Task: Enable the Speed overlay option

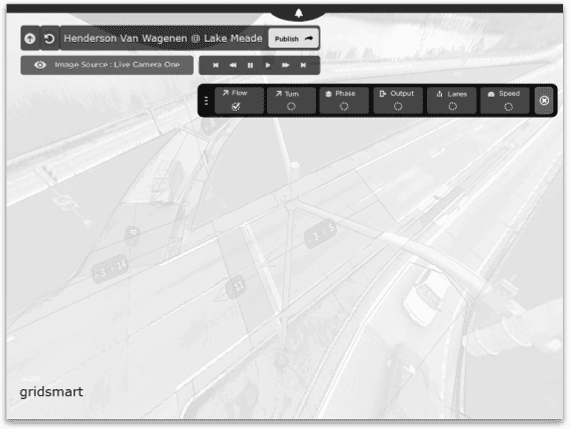Action: [509, 107]
